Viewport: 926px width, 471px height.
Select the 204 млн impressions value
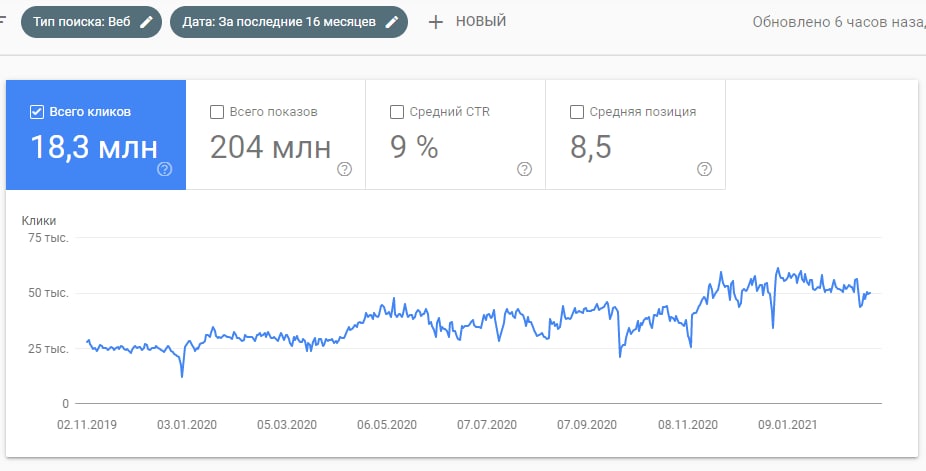pos(270,147)
